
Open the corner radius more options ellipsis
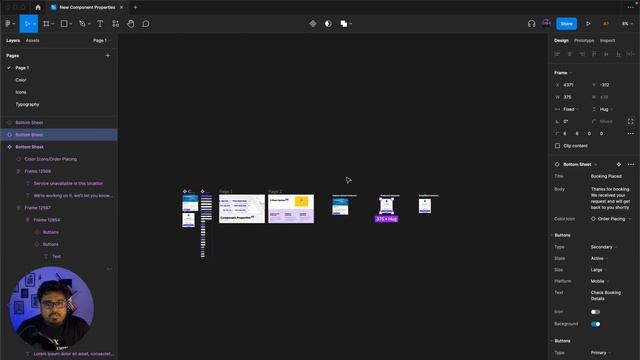(x=631, y=134)
